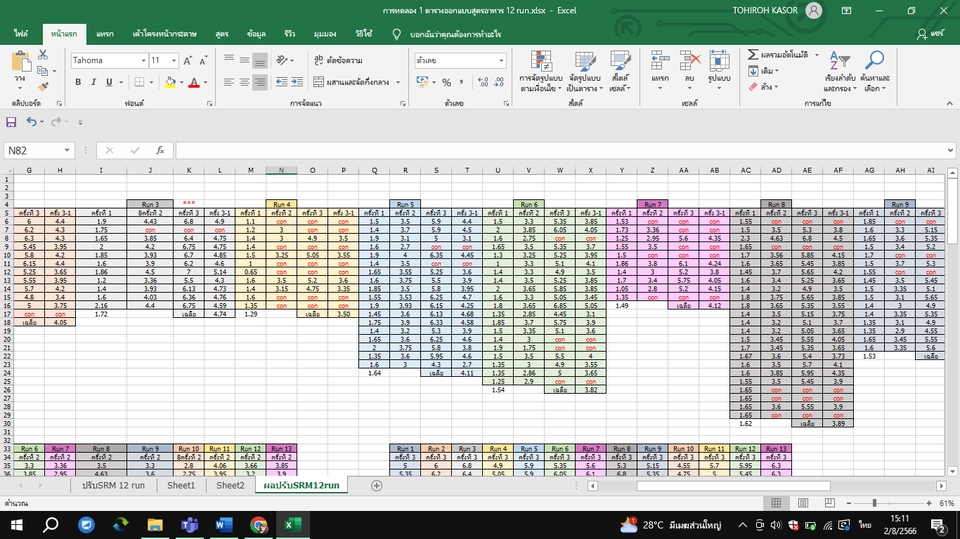Click the zoom out minus button
Screen dimensions: 960x539
click(x=849, y=503)
